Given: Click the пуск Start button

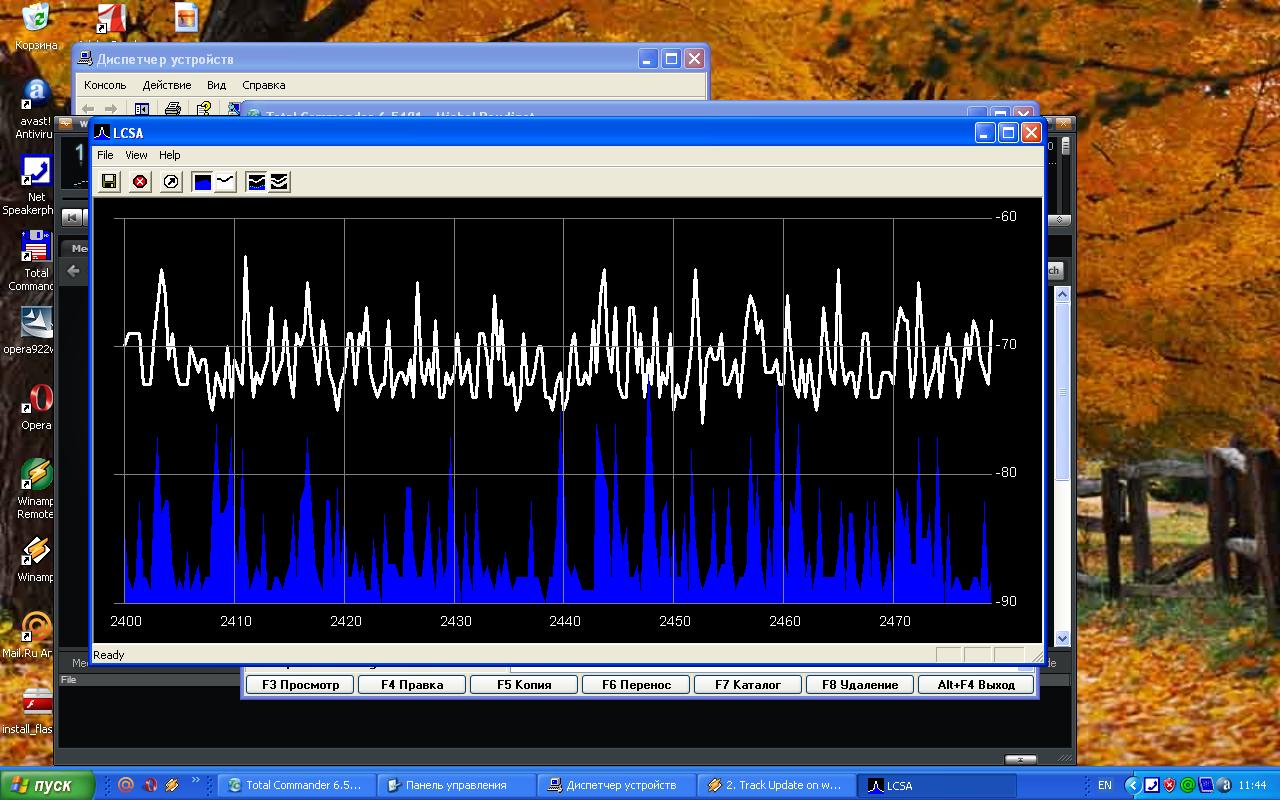Looking at the screenshot, I should coord(46,785).
